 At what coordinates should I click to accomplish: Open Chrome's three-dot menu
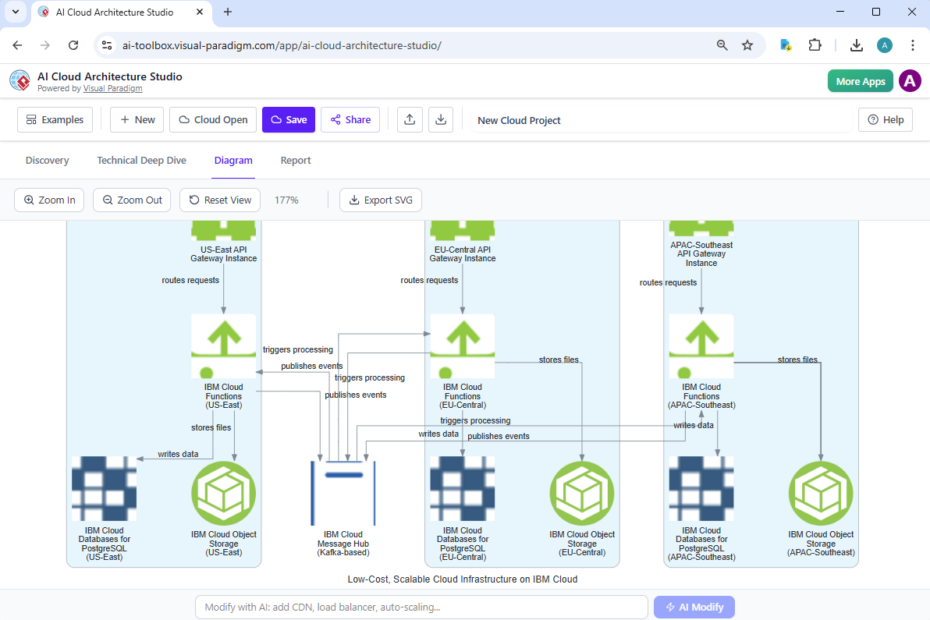click(913, 45)
